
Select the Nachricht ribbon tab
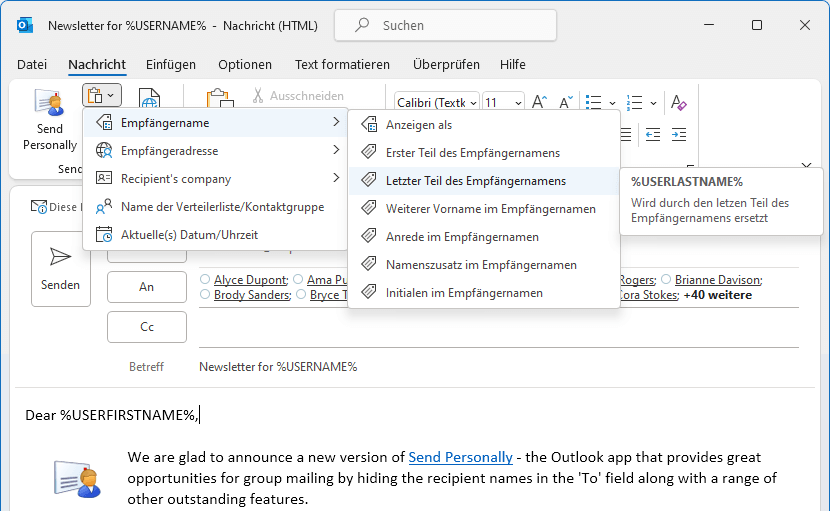(97, 65)
